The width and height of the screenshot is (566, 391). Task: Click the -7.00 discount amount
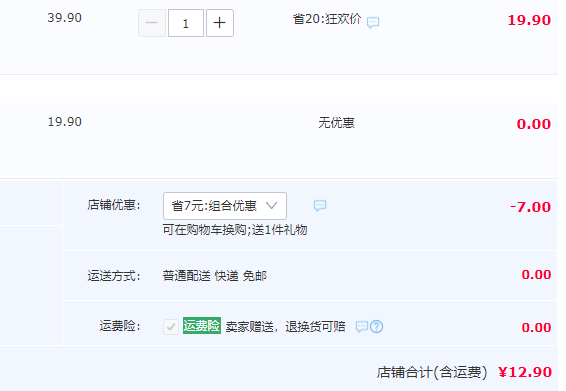point(530,207)
